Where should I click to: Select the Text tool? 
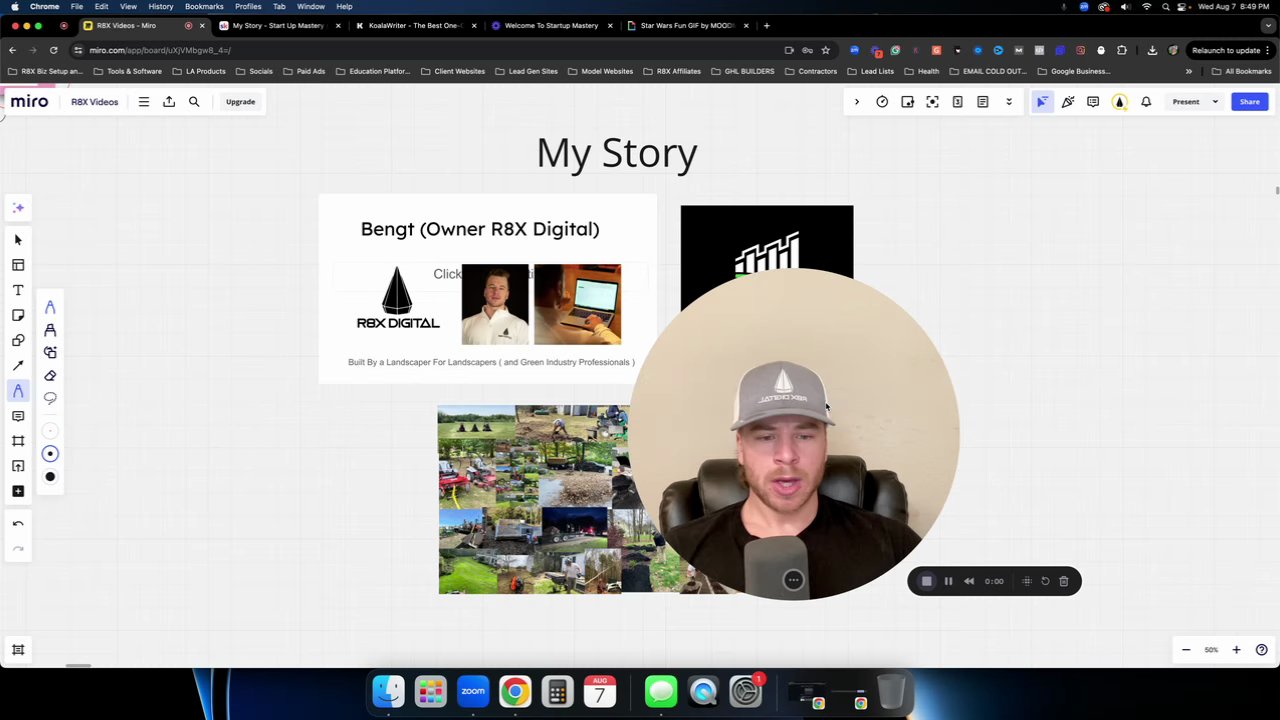point(17,289)
